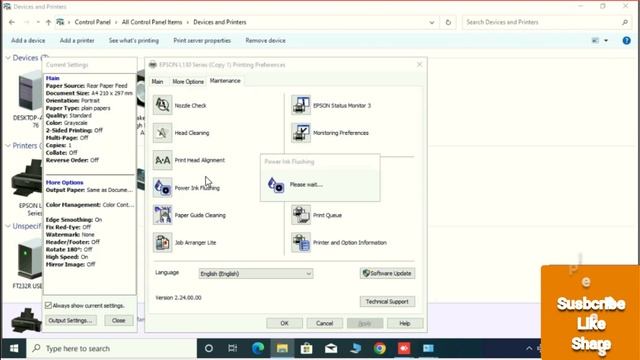Go up one folder level
This screenshot has width=640, height=360.
point(48,22)
